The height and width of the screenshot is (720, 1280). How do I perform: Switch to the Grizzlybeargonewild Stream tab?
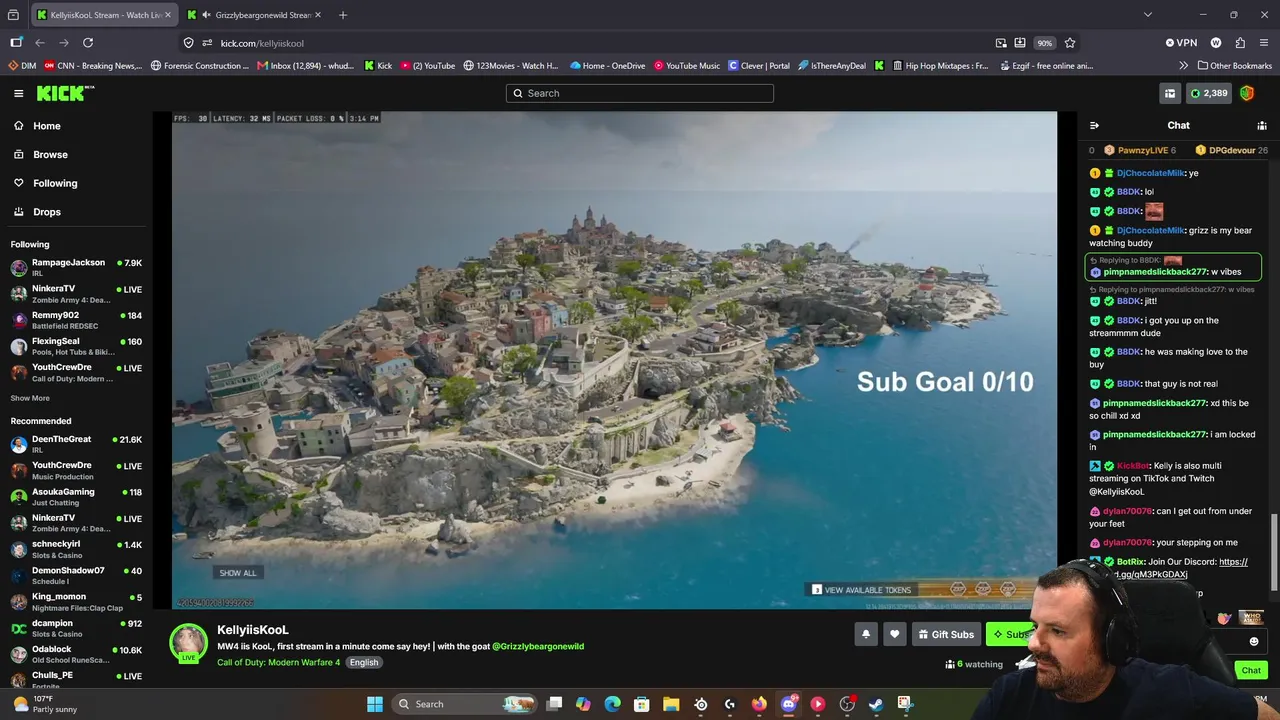tap(255, 15)
